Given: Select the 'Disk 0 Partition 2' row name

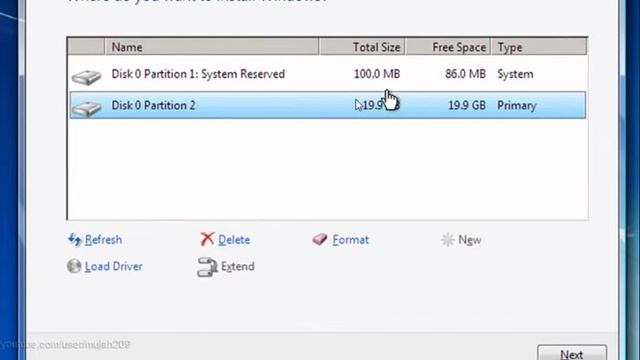Looking at the screenshot, I should pyautogui.click(x=153, y=105).
